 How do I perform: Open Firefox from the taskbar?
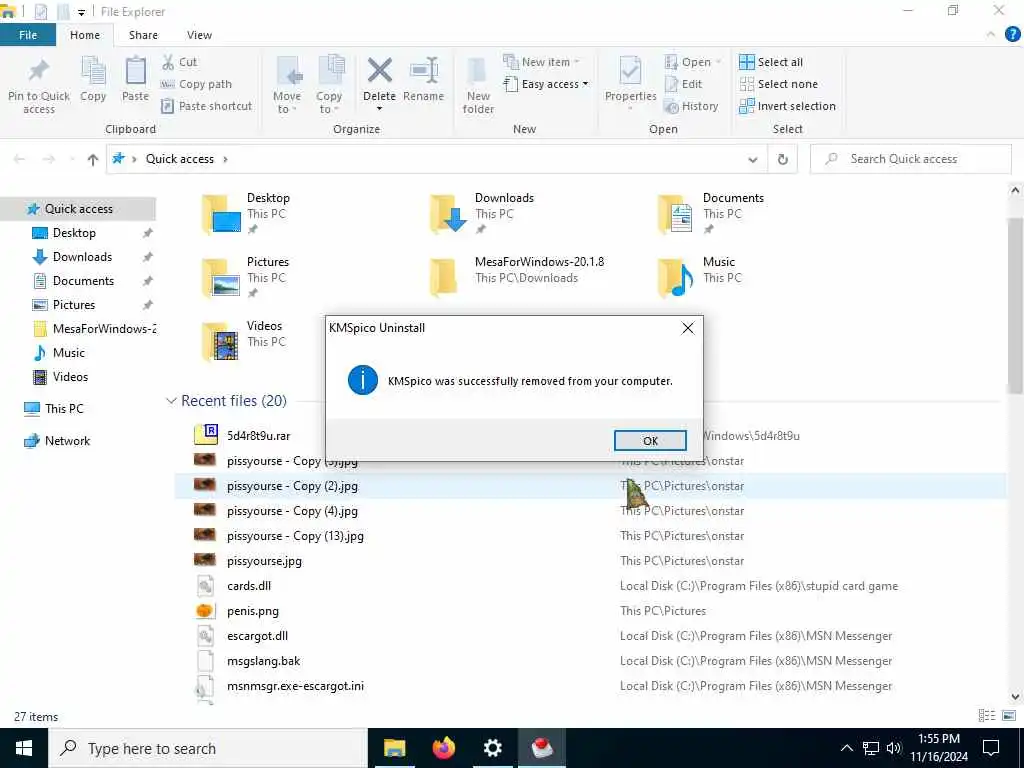[x=443, y=748]
